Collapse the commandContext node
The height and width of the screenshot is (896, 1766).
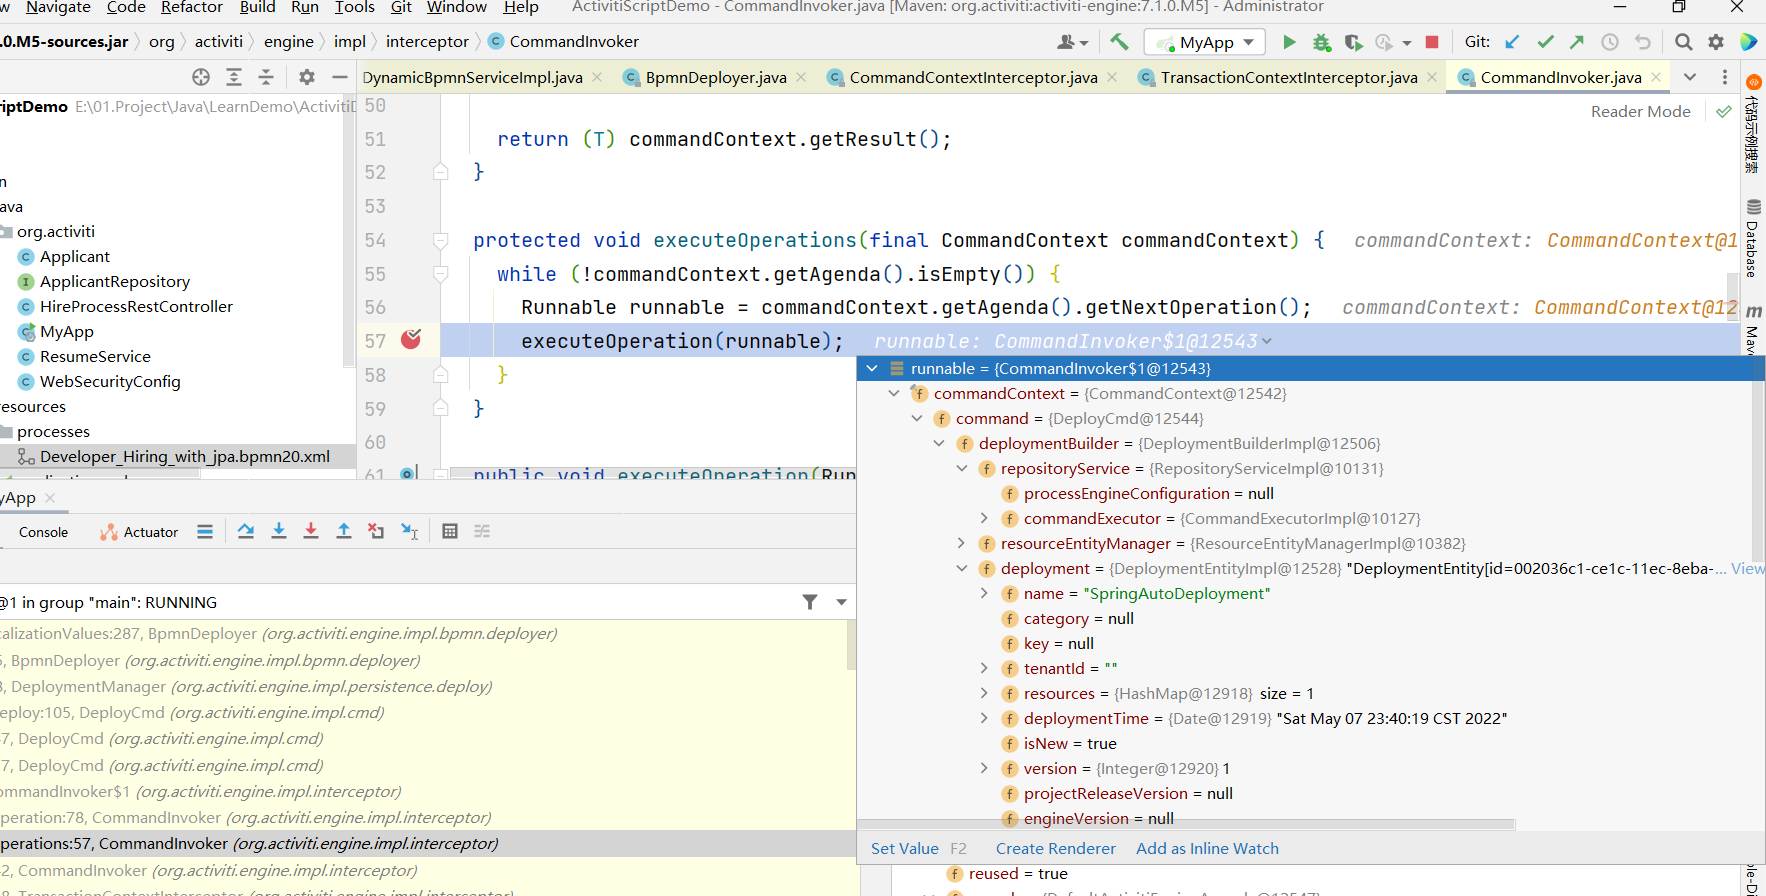point(894,393)
